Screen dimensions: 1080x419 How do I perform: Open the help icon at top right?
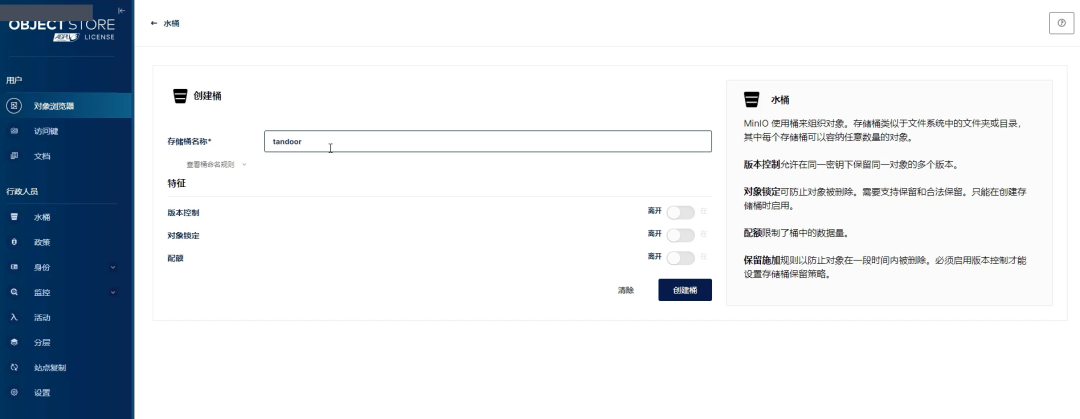point(1061,23)
